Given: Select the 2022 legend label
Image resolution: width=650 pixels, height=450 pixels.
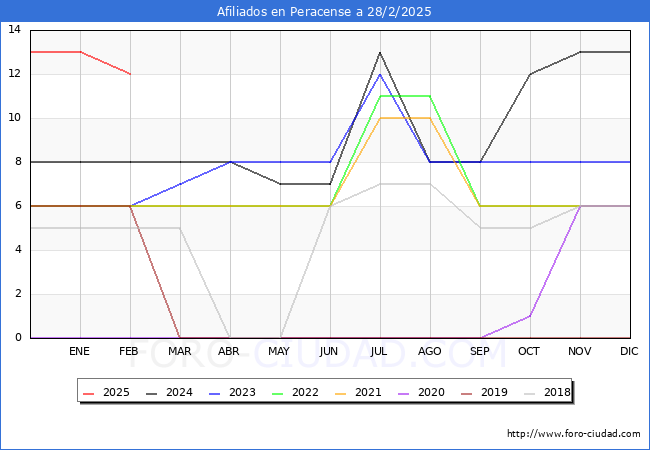Looking at the screenshot, I should [x=305, y=392].
